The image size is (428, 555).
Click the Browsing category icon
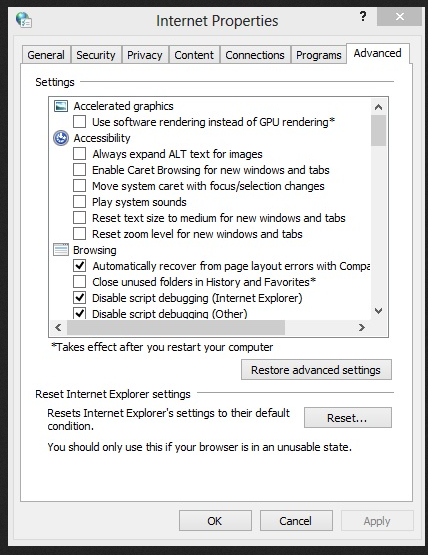coord(61,250)
